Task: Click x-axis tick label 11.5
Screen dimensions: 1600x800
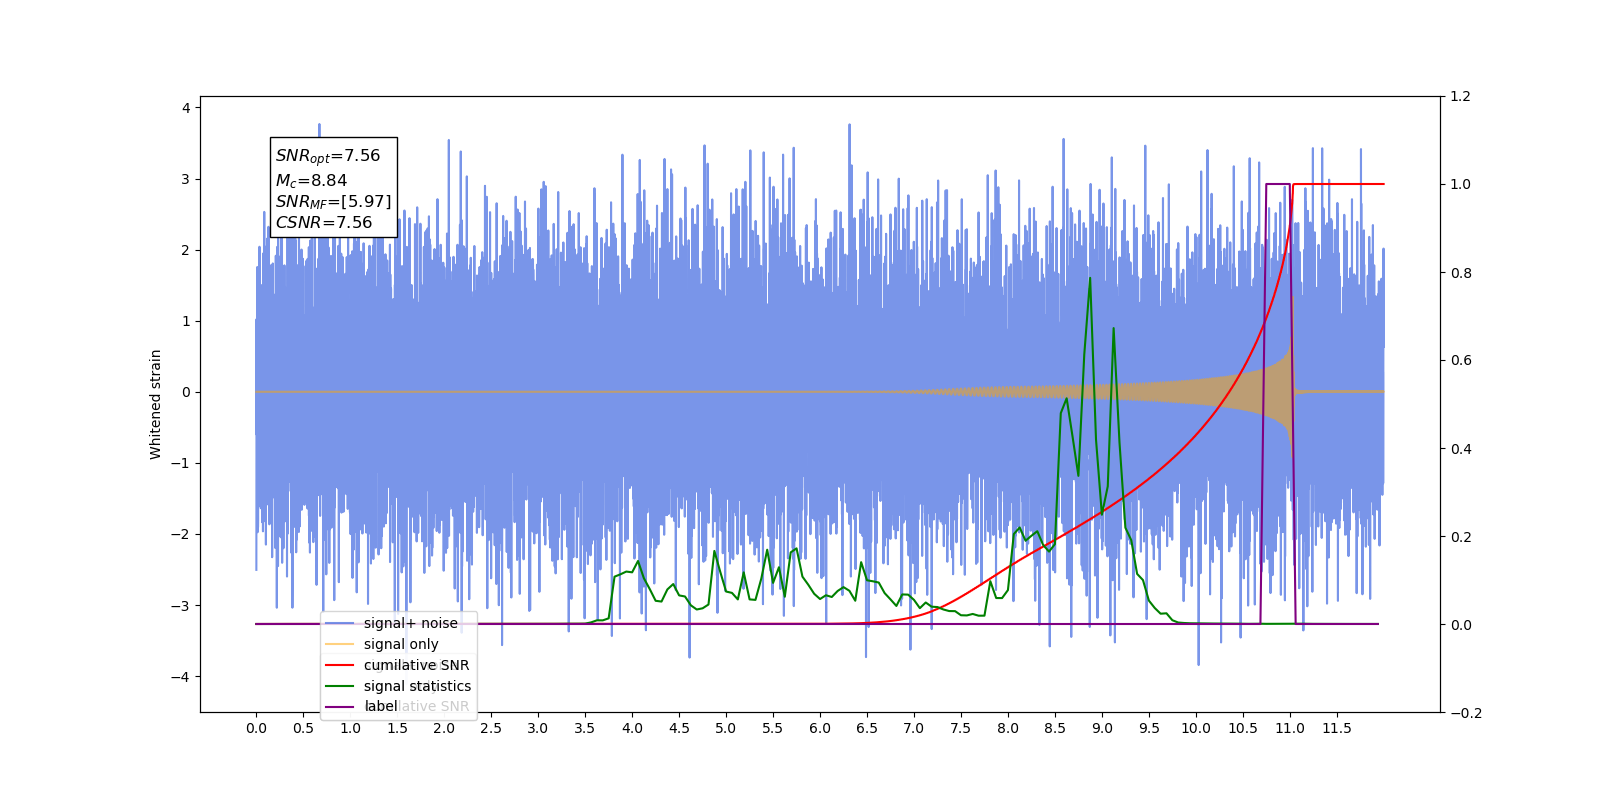Action: coord(1337,728)
